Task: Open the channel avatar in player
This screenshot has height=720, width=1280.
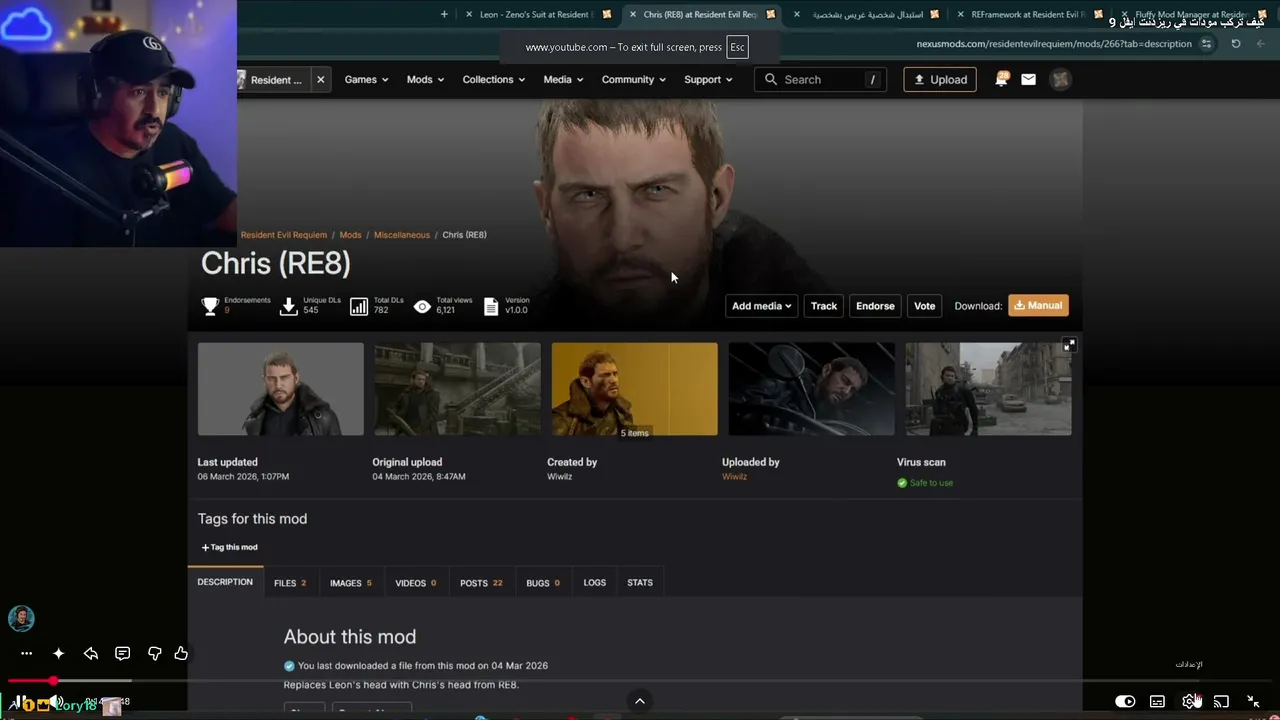Action: coord(21,619)
